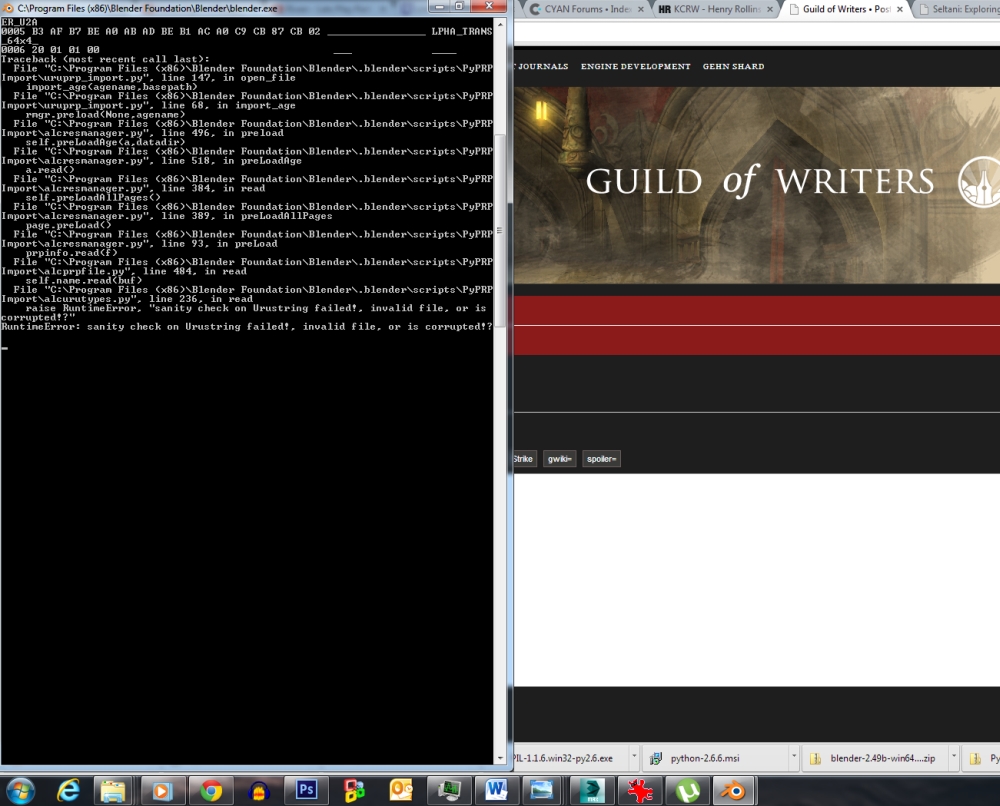This screenshot has width=1000, height=806.
Task: Open the colorful blocks app on the taskbar
Action: 355,791
